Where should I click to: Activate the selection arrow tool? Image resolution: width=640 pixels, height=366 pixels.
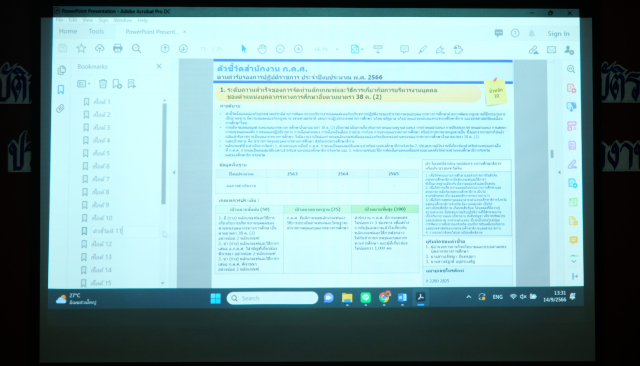[x=244, y=49]
